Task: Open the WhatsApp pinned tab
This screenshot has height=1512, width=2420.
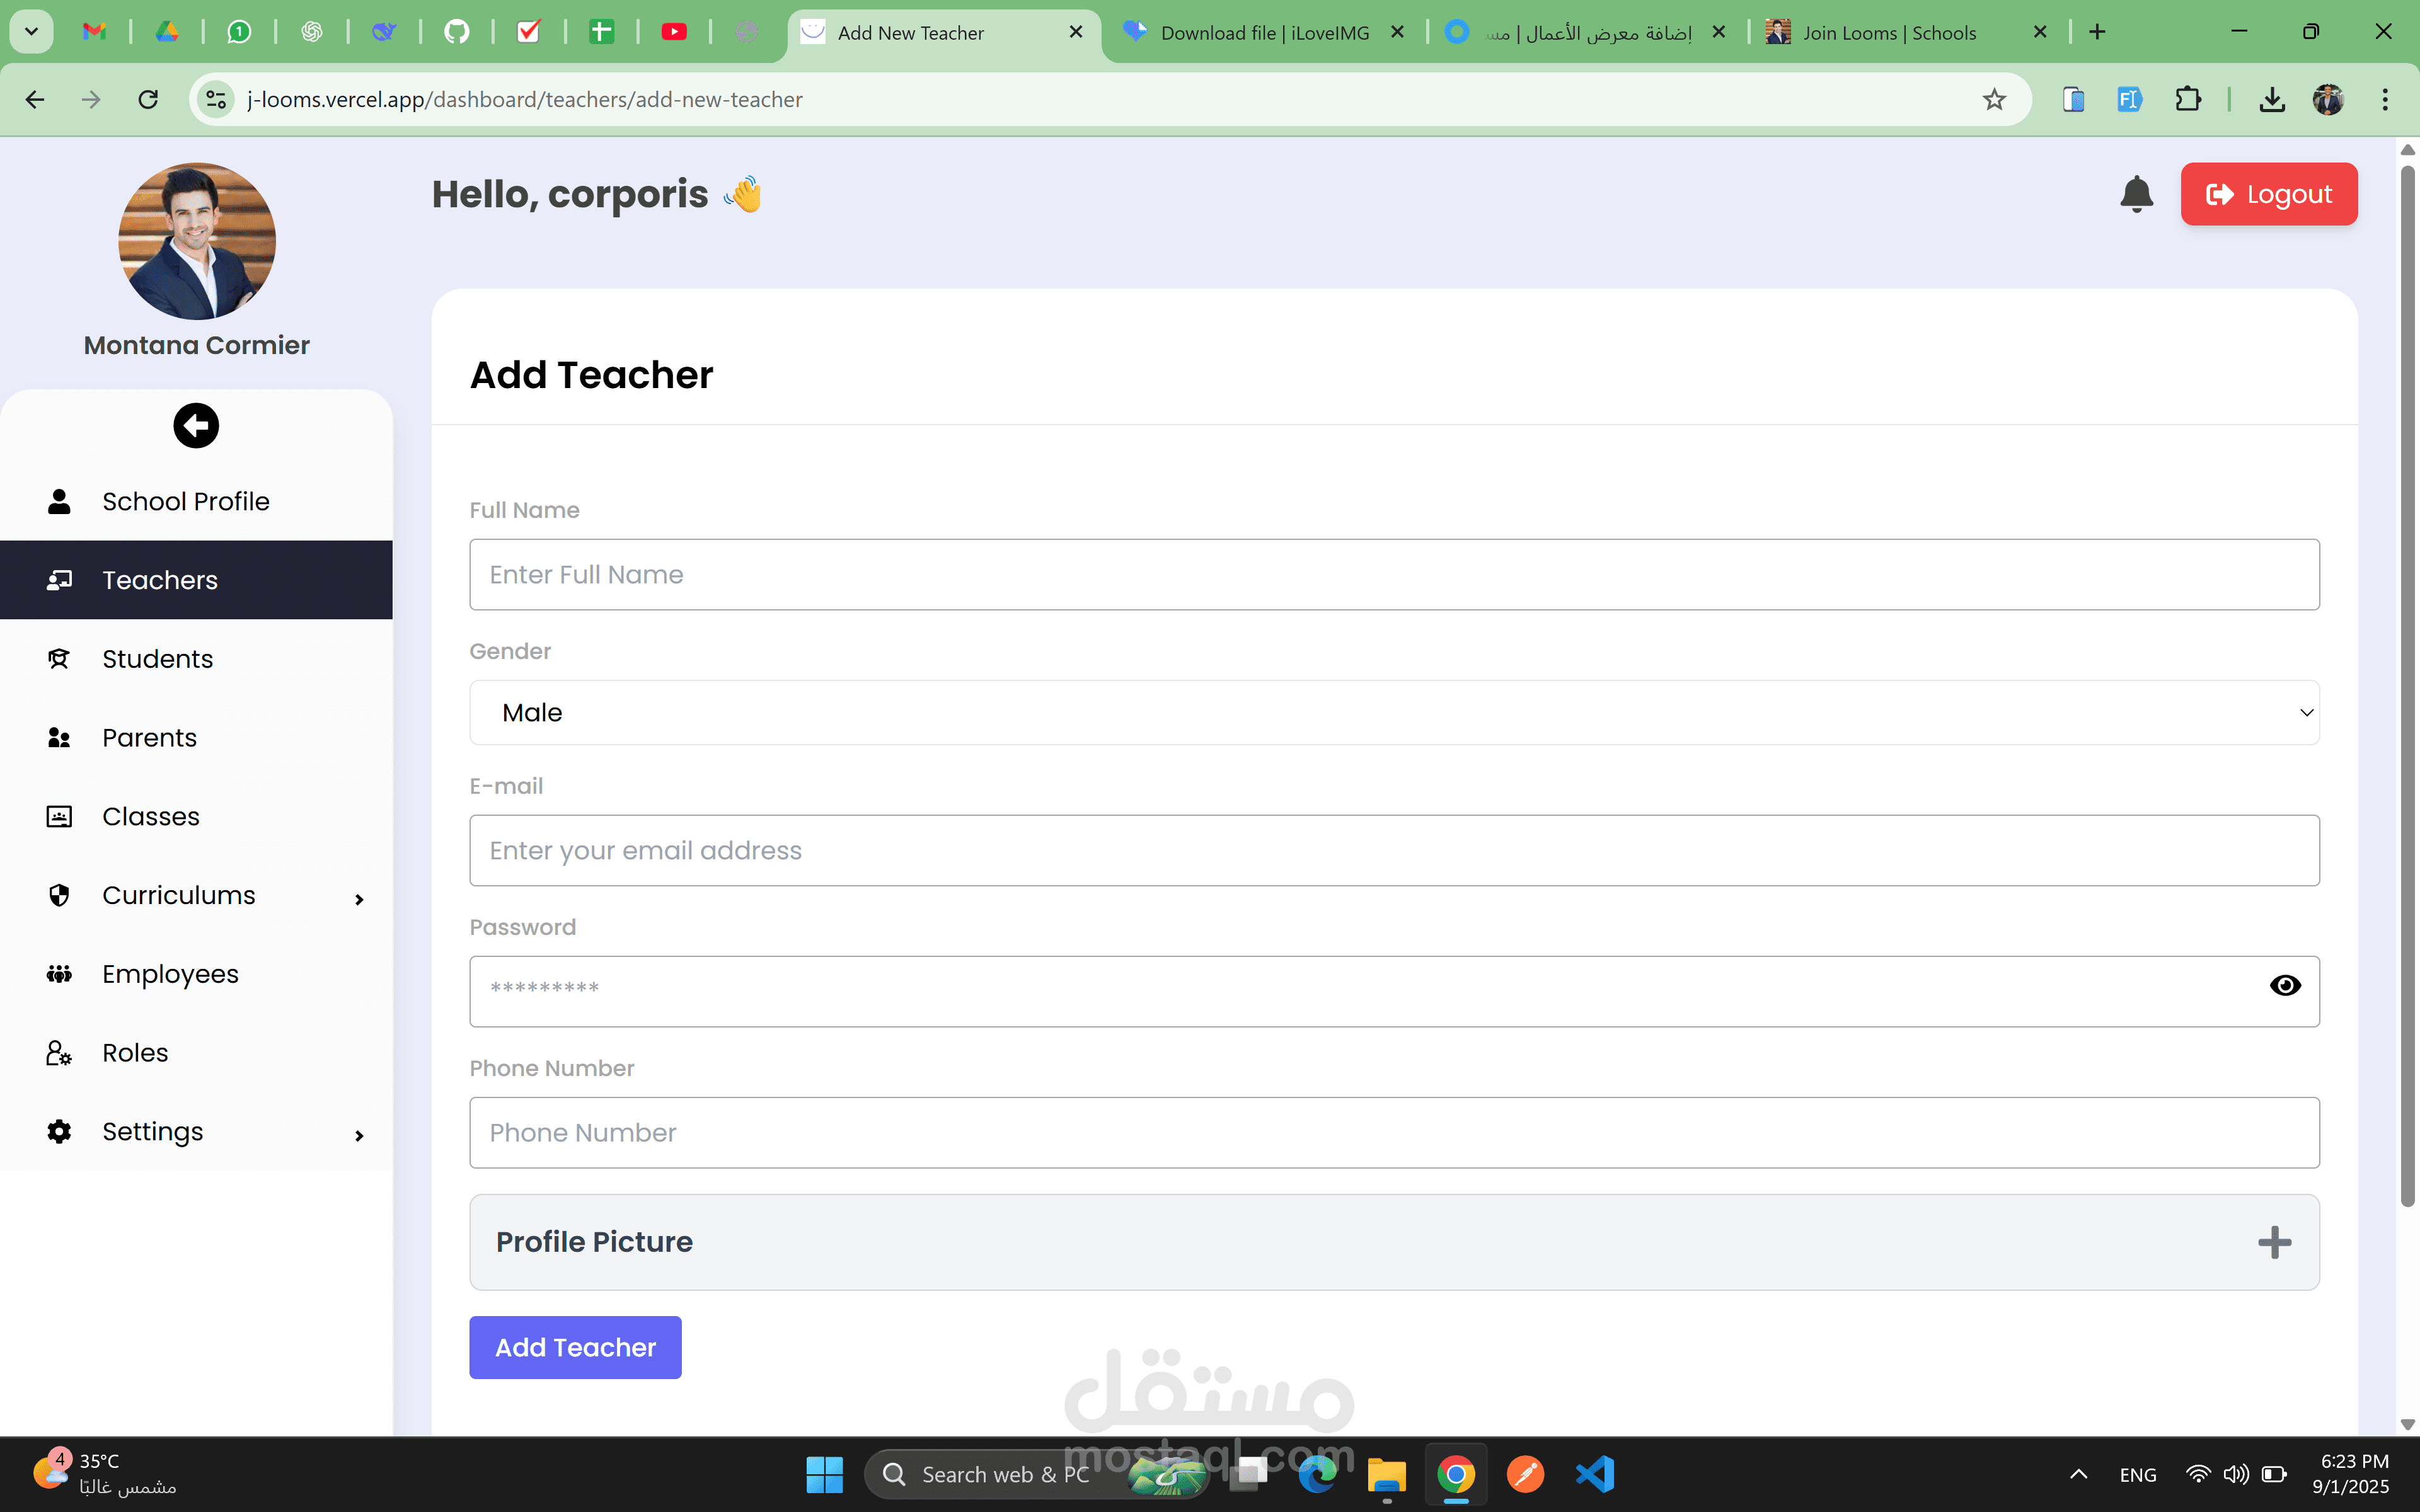Action: (239, 32)
